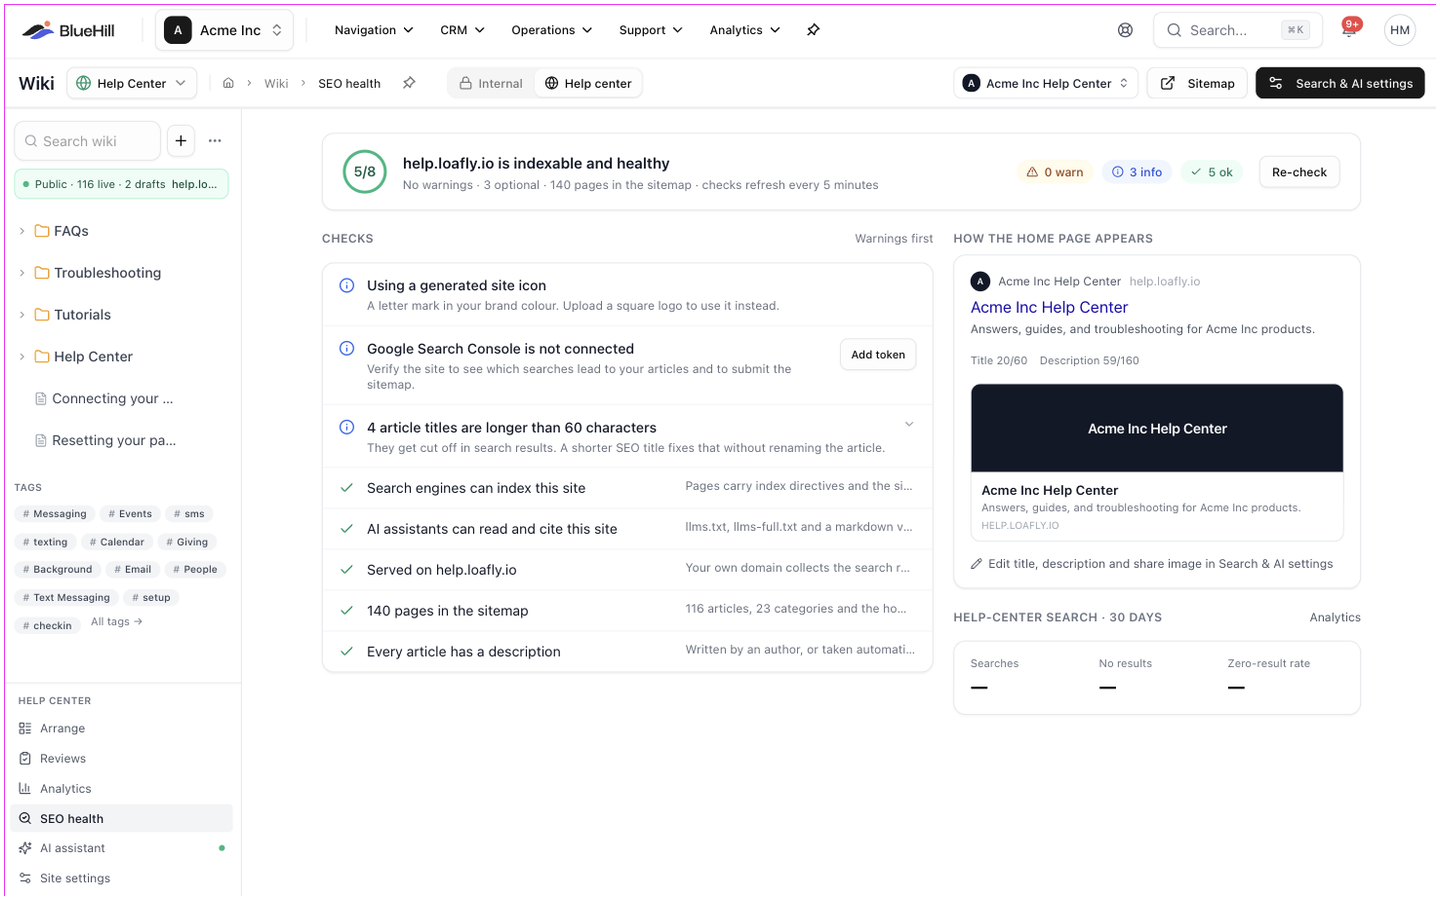Open the Tutorials folder
The height and width of the screenshot is (900, 1440).
tap(82, 315)
